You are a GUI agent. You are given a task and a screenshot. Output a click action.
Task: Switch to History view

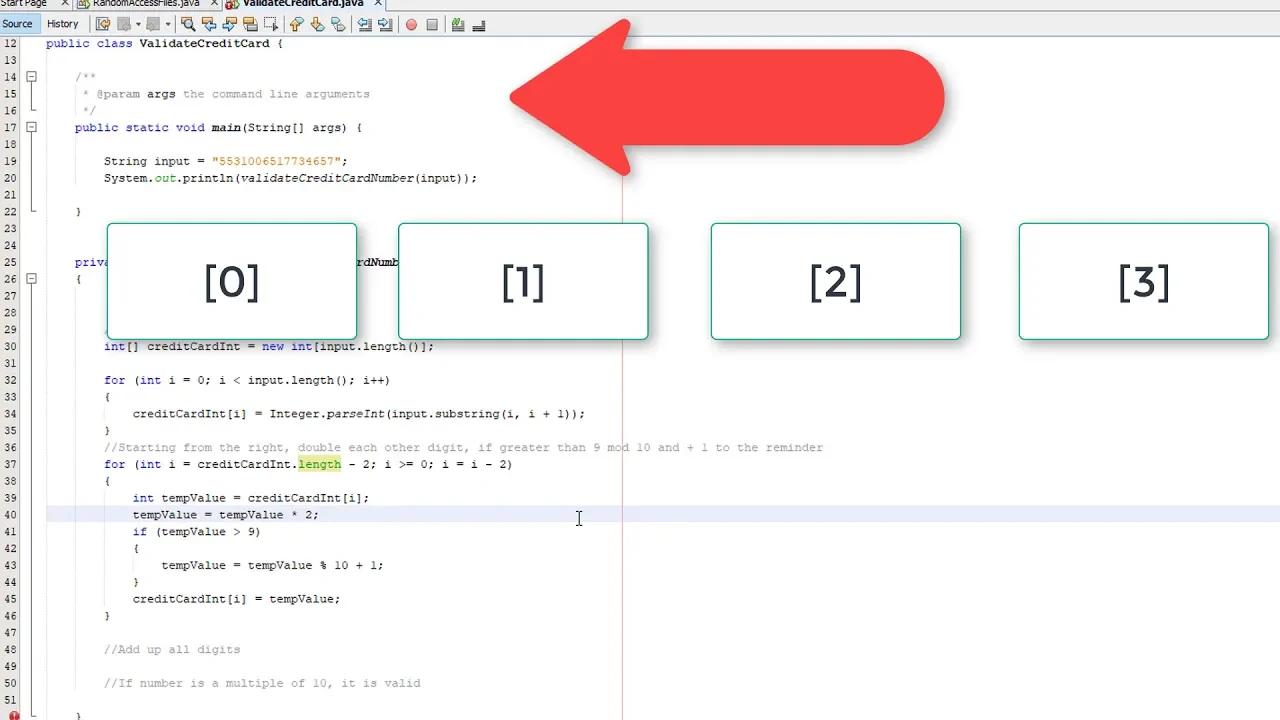tap(63, 23)
